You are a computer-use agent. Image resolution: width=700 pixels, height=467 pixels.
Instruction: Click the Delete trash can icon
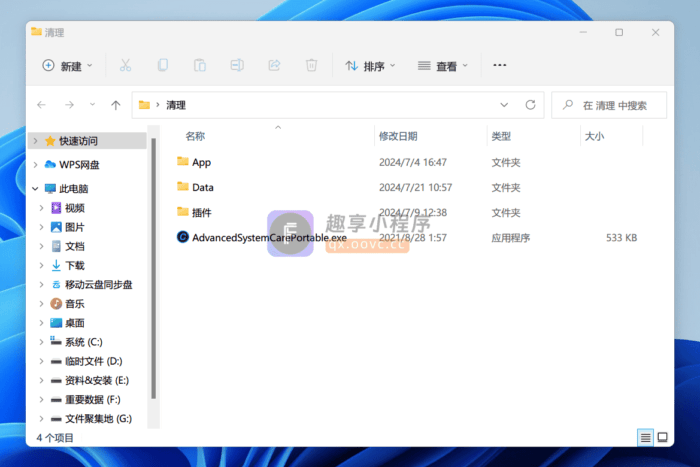tap(311, 66)
